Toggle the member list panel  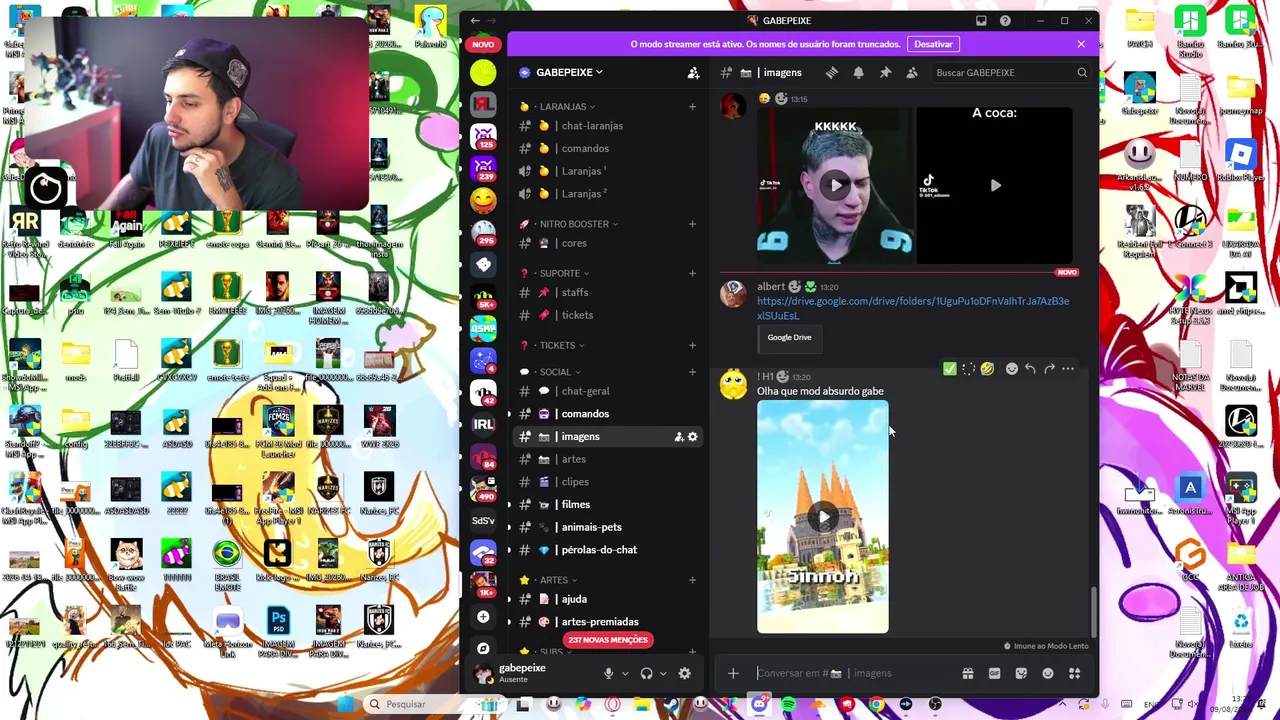(912, 72)
